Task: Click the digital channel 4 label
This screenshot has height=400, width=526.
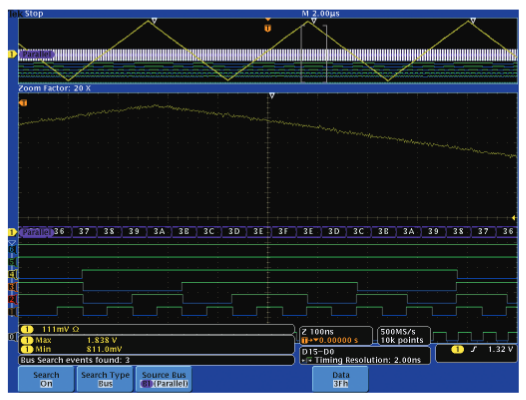Action: [x=12, y=274]
